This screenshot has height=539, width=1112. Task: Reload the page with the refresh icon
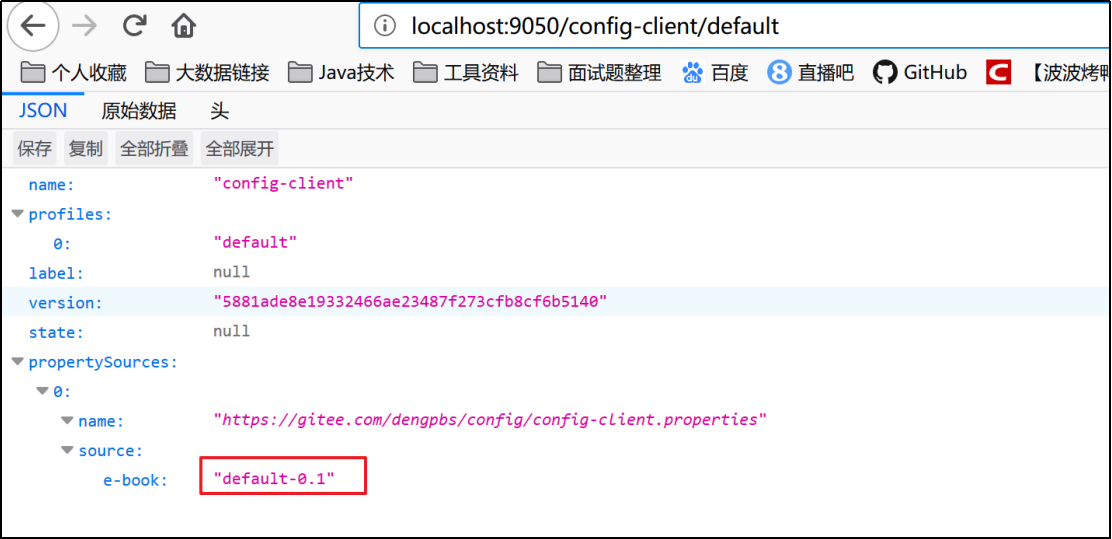click(133, 26)
